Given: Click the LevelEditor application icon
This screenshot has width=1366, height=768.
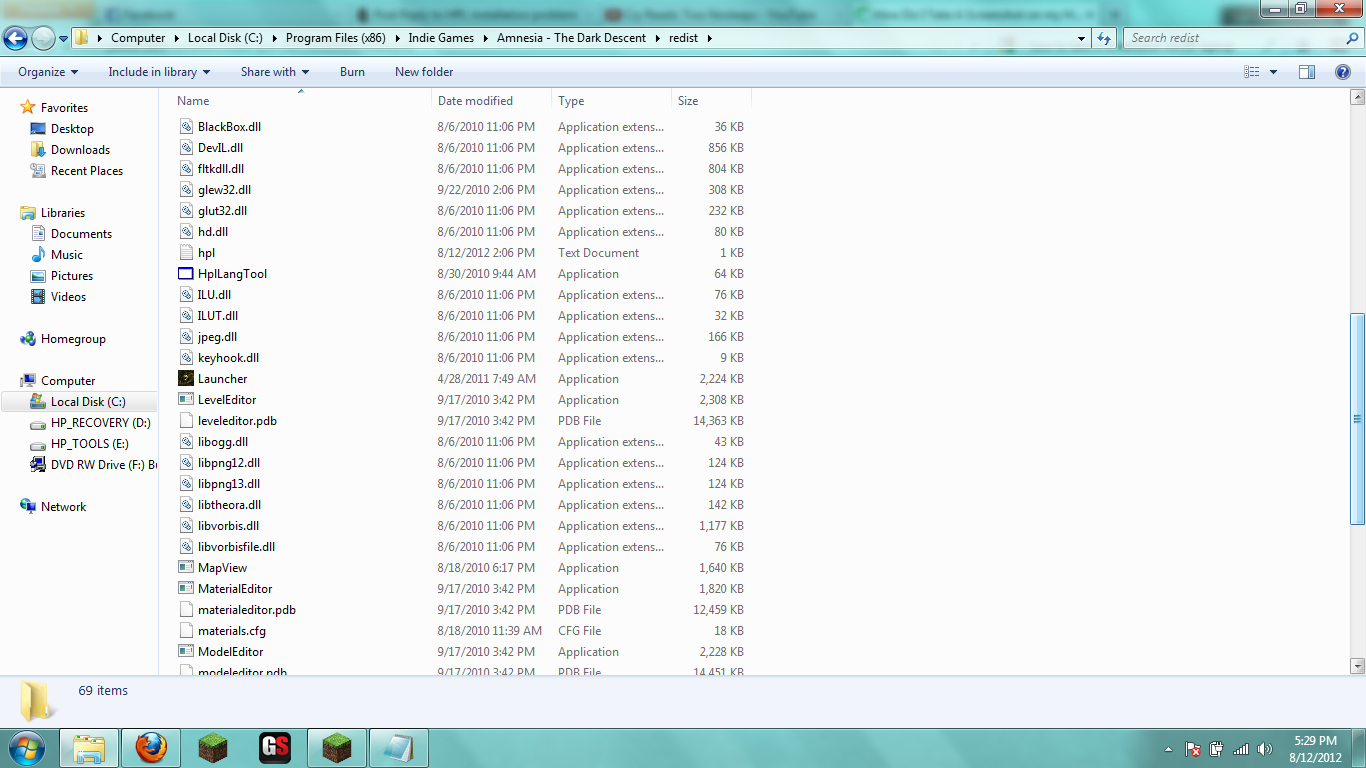Looking at the screenshot, I should (186, 400).
